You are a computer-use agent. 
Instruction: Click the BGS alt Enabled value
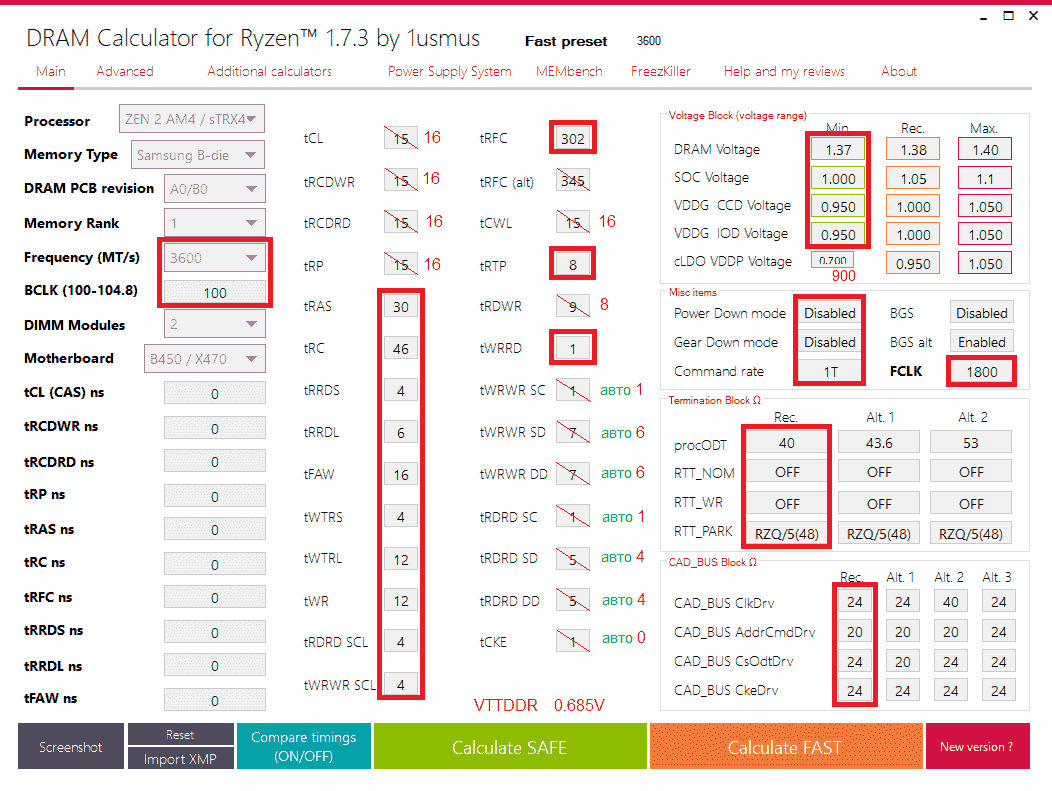(982, 342)
